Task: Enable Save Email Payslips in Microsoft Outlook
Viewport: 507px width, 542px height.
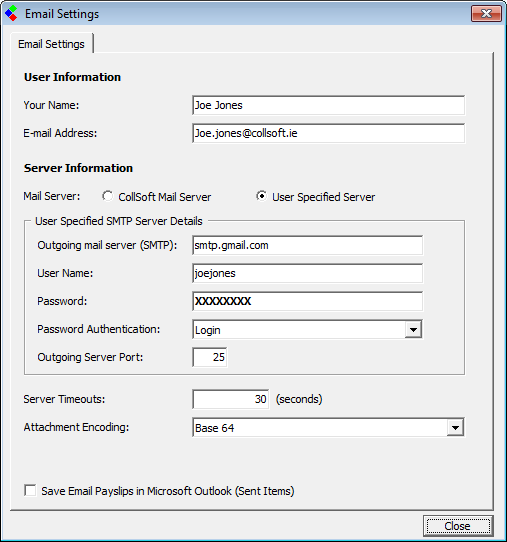Action: click(x=30, y=490)
